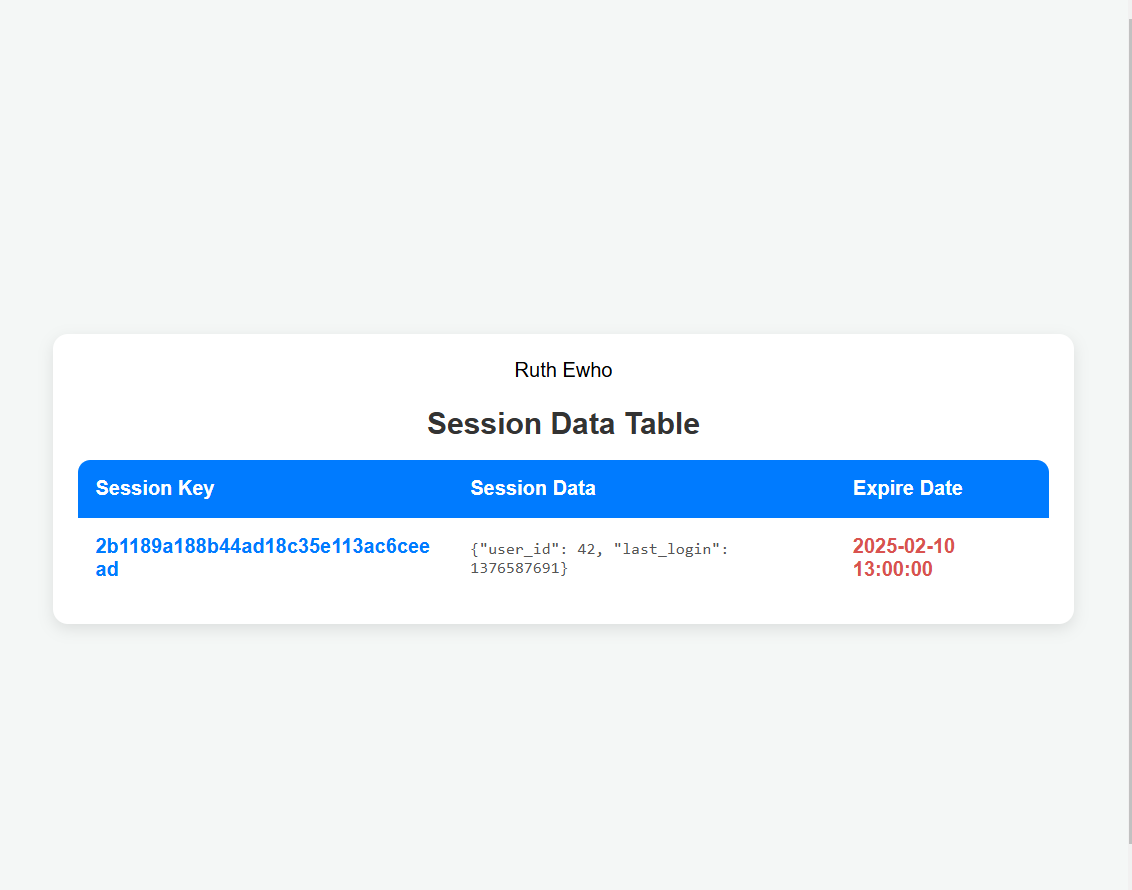Select the wrapped text 'ad' in session key
Screen dimensions: 1132x890
106,569
